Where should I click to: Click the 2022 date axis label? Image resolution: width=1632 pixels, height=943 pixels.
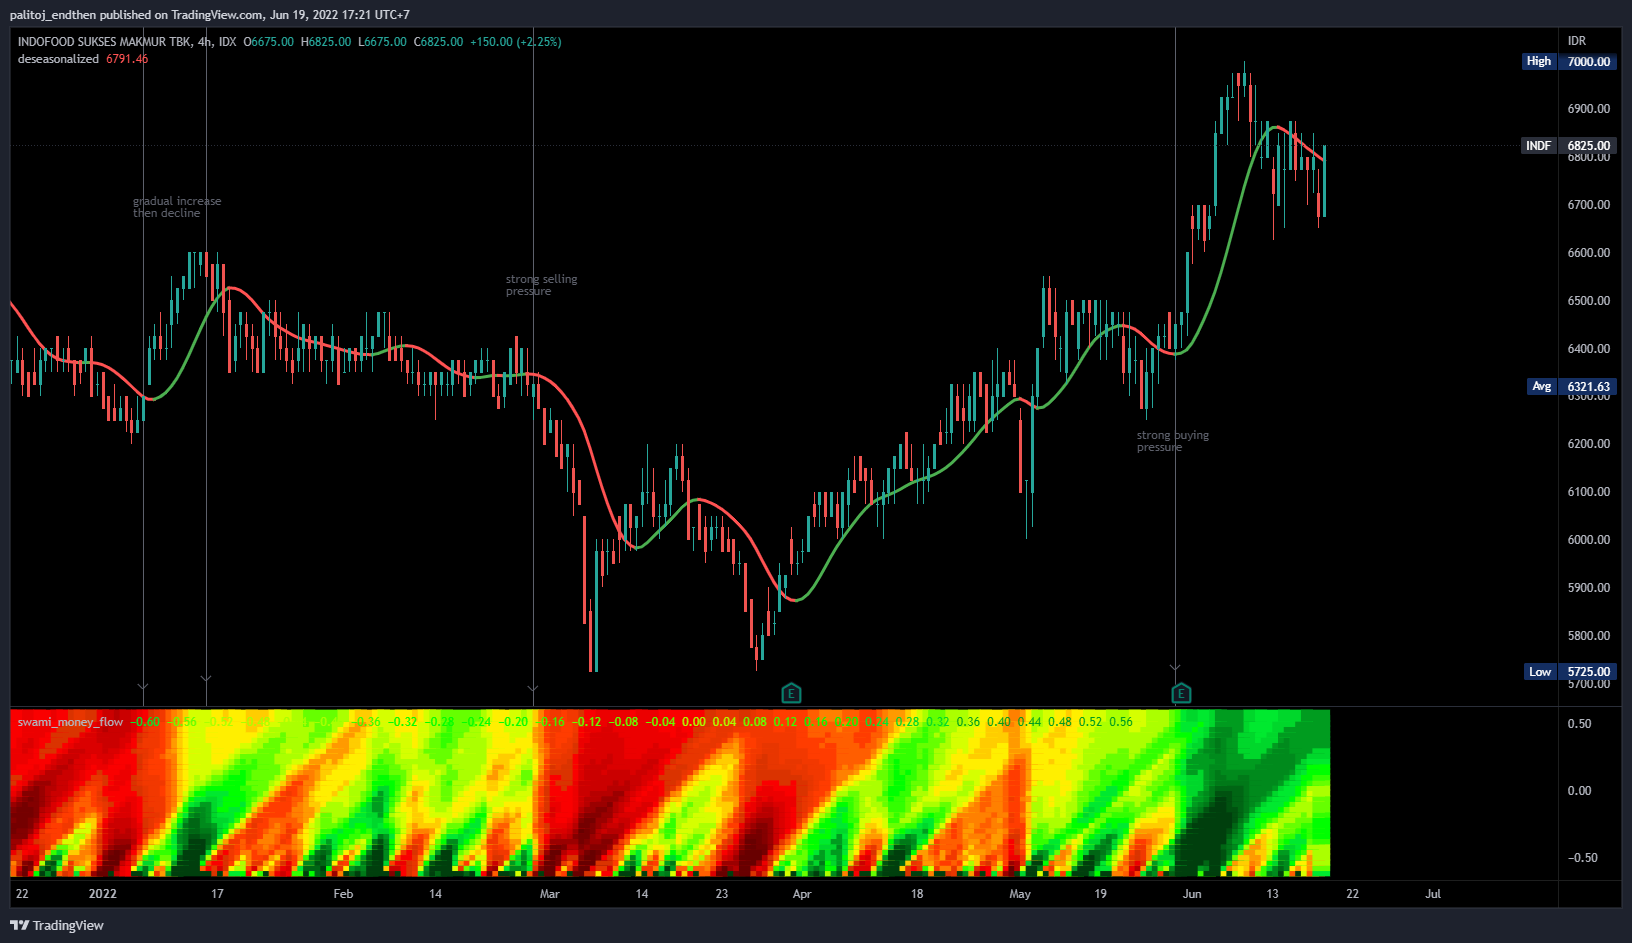102,894
